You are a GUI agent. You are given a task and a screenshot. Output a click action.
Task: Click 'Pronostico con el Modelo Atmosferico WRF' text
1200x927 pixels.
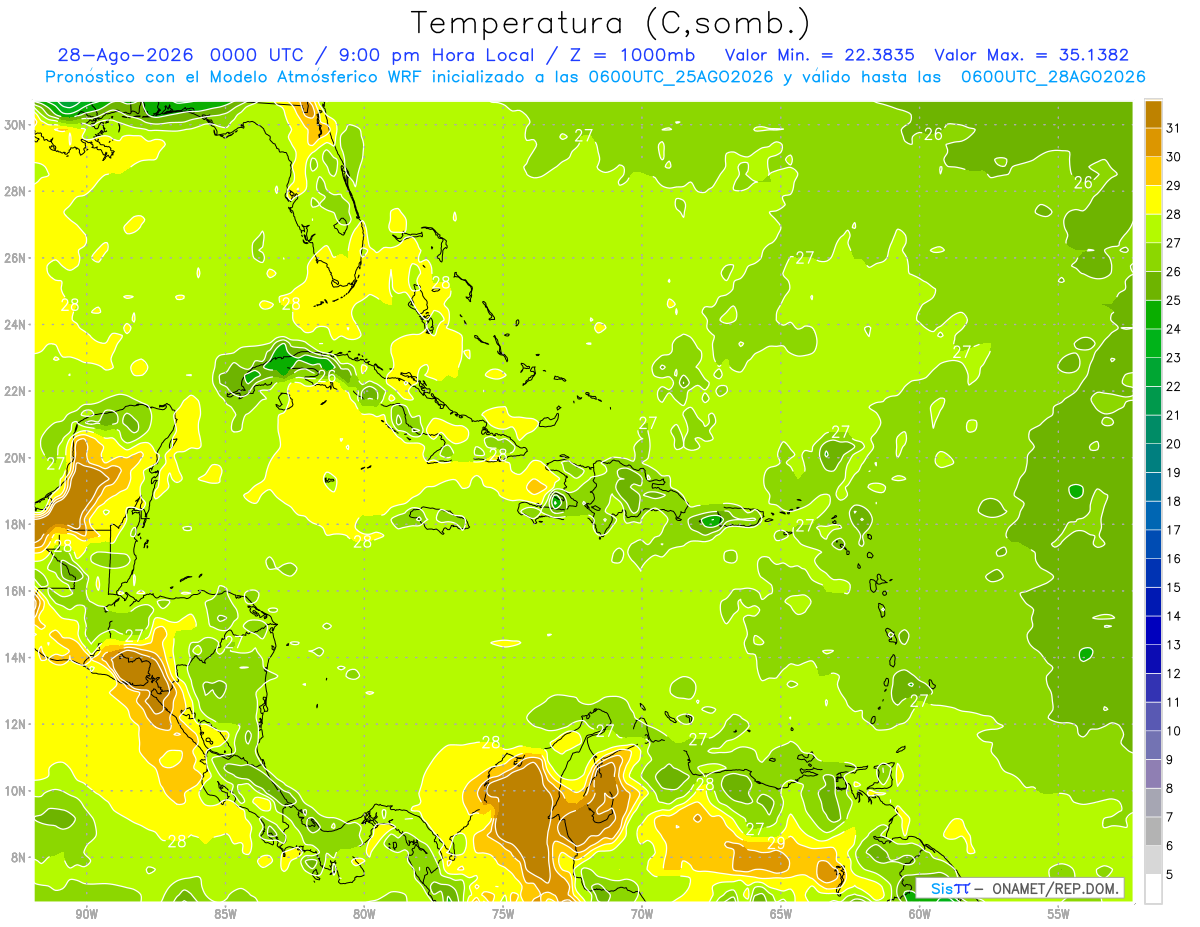point(234,77)
